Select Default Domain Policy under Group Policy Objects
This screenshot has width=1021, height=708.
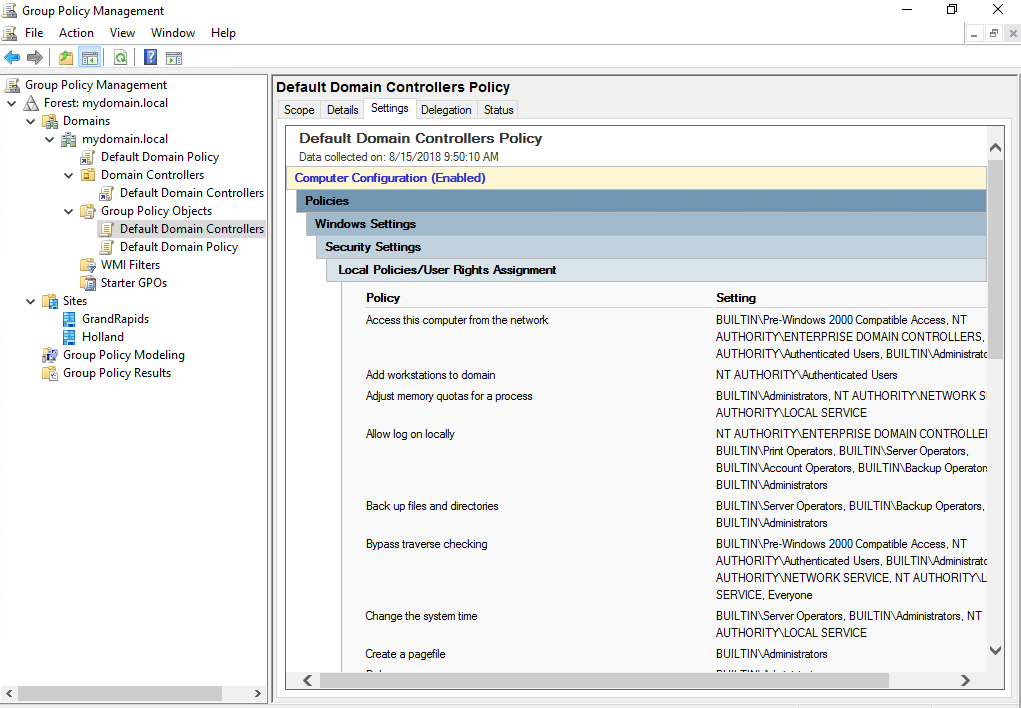point(178,247)
